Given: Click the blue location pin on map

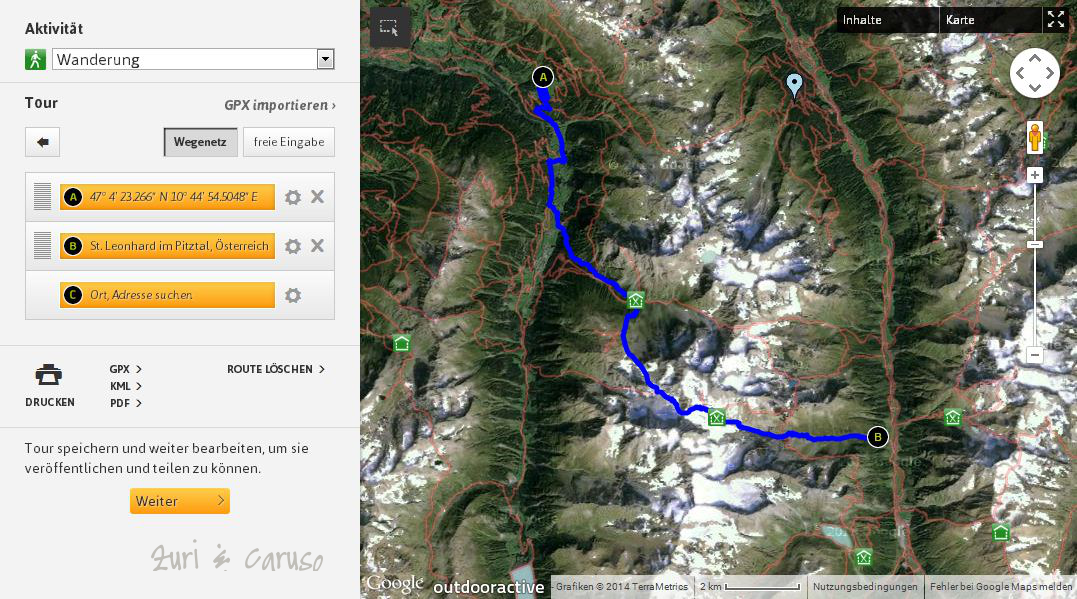Looking at the screenshot, I should click(794, 85).
